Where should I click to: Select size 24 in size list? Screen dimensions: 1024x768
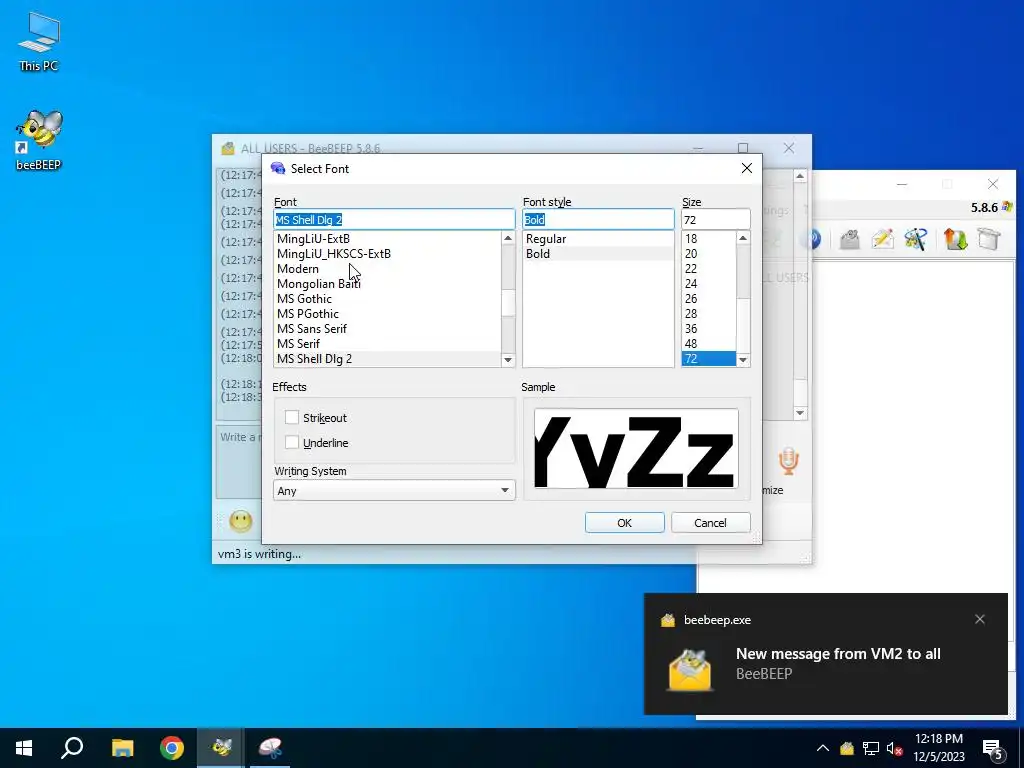coord(709,283)
